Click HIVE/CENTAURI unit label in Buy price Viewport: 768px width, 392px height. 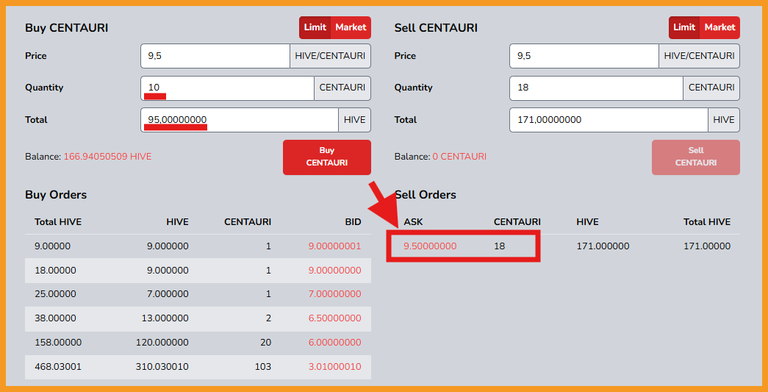click(x=330, y=56)
